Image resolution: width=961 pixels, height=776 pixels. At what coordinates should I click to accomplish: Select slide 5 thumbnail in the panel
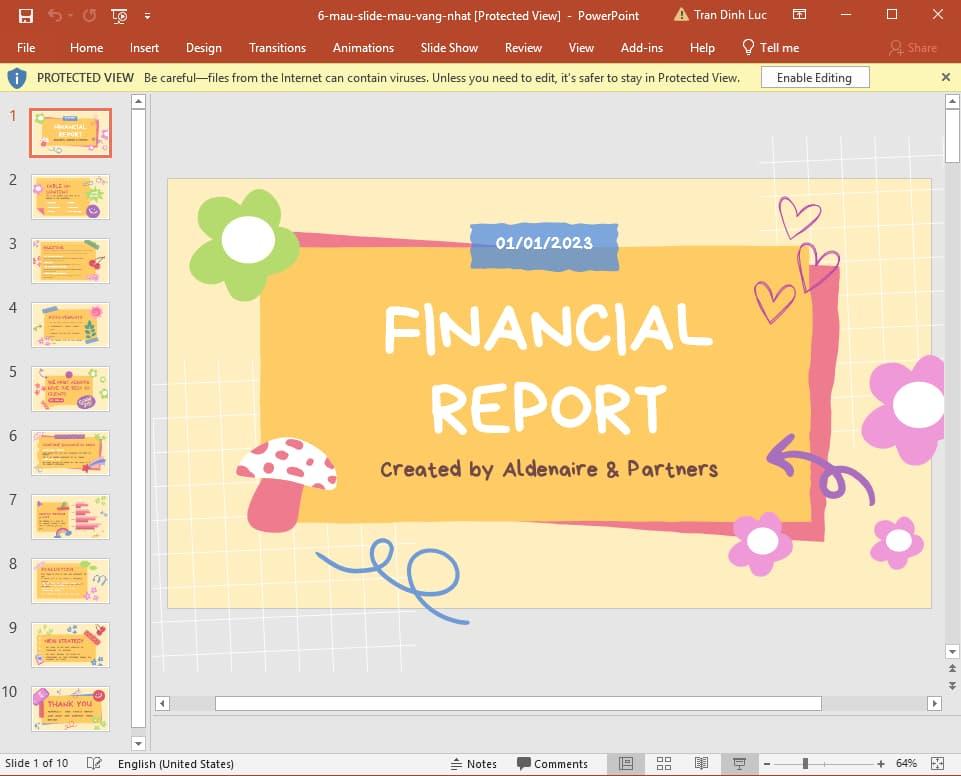click(70, 388)
